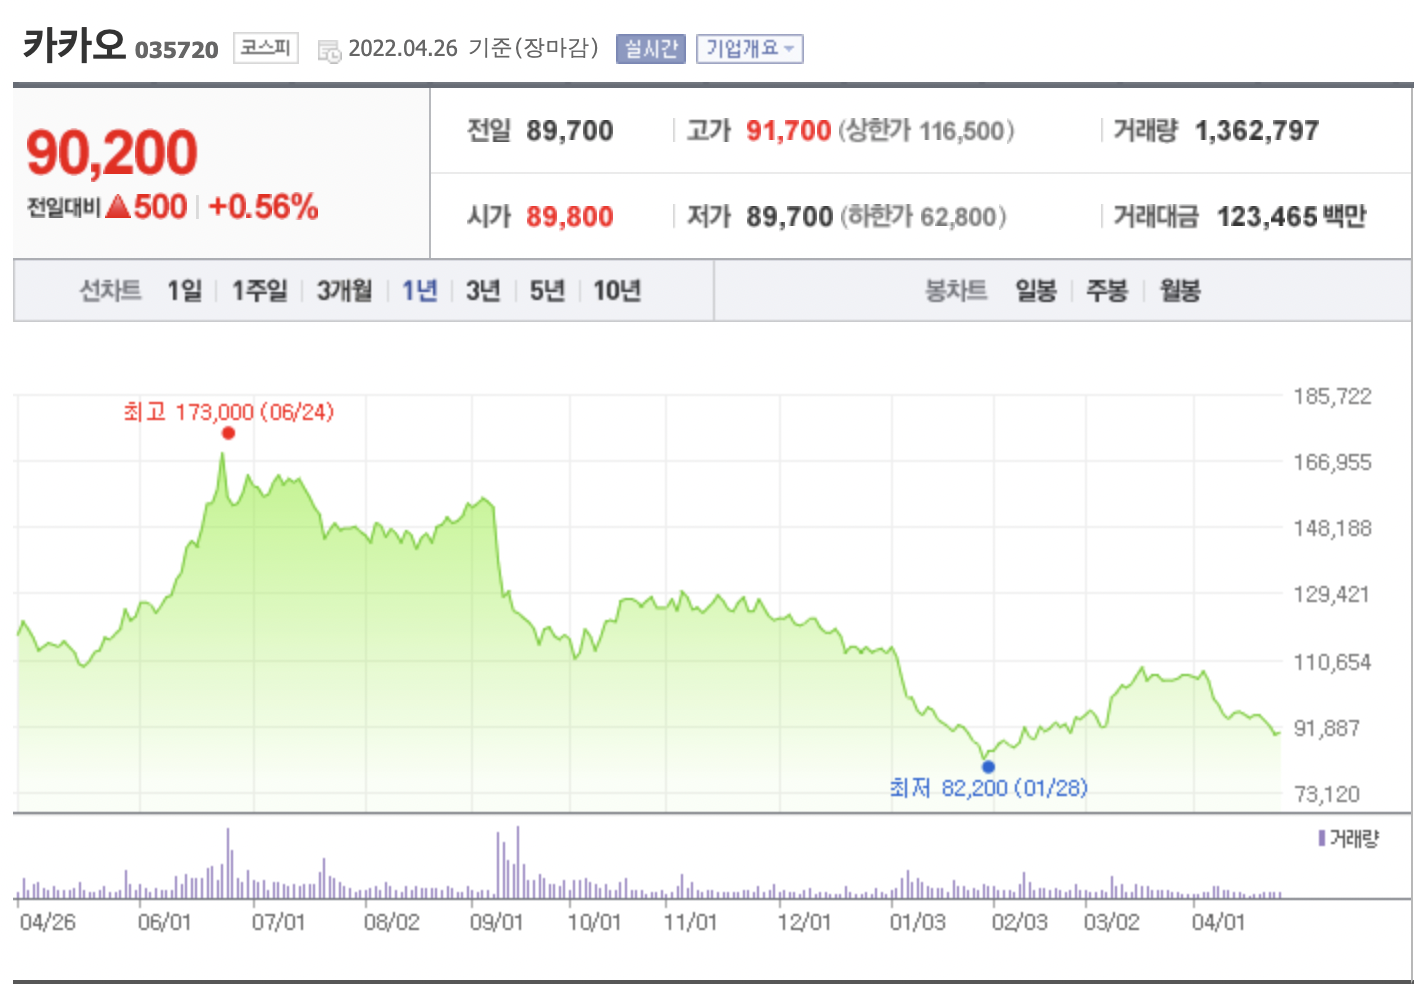Click the 고가 value 91,700

coord(789,131)
